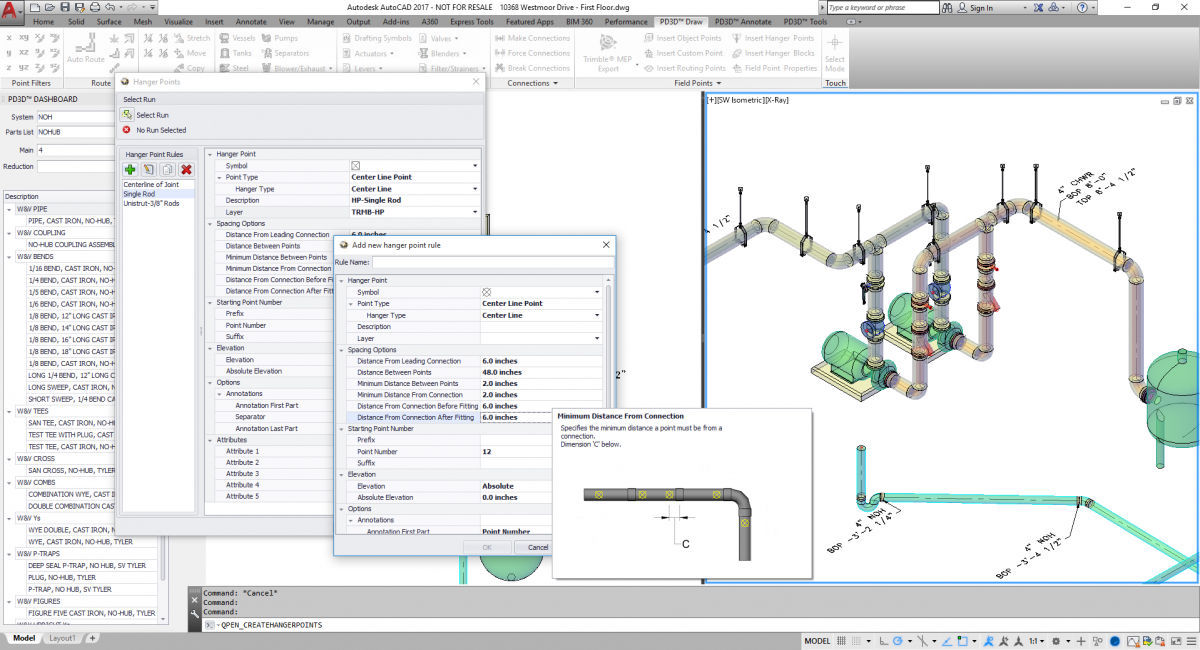Image resolution: width=1200 pixels, height=650 pixels.
Task: Select the No Run Selected option
Action: click(160, 128)
